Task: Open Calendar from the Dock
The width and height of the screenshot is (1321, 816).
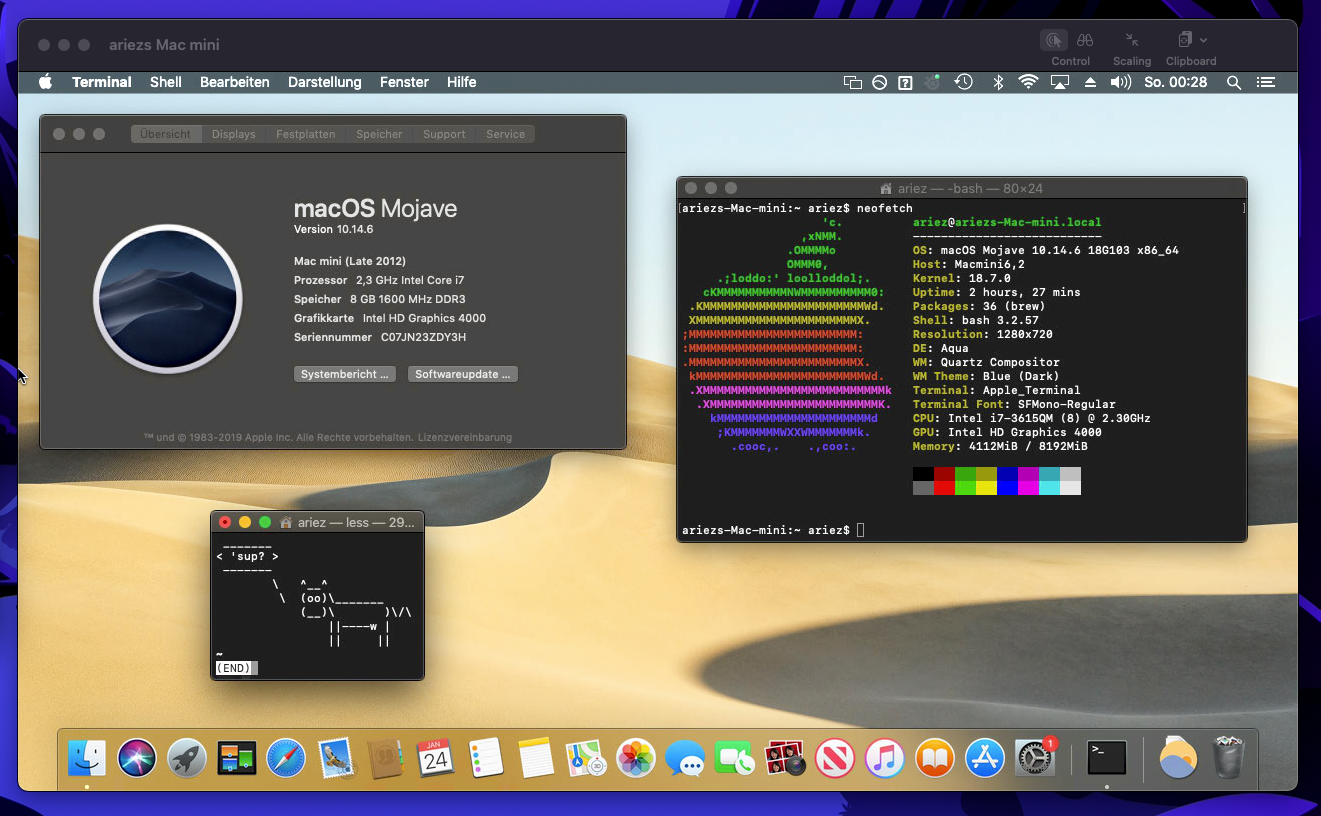Action: [x=436, y=758]
